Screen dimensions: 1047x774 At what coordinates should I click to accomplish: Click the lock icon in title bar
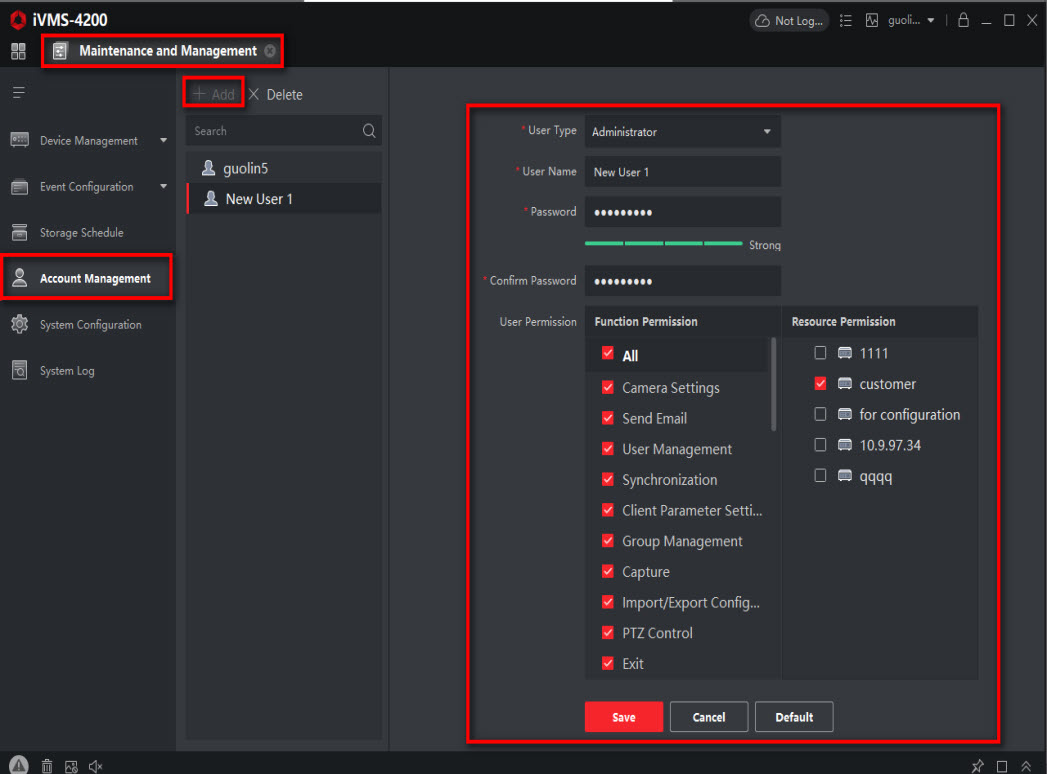(x=963, y=20)
